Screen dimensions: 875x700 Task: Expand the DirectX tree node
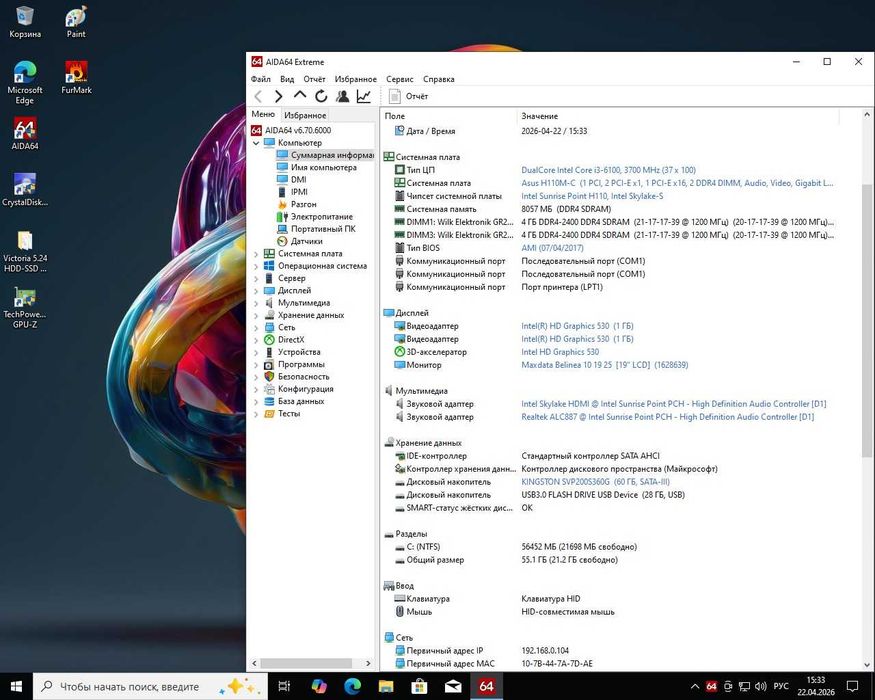[x=256, y=340]
